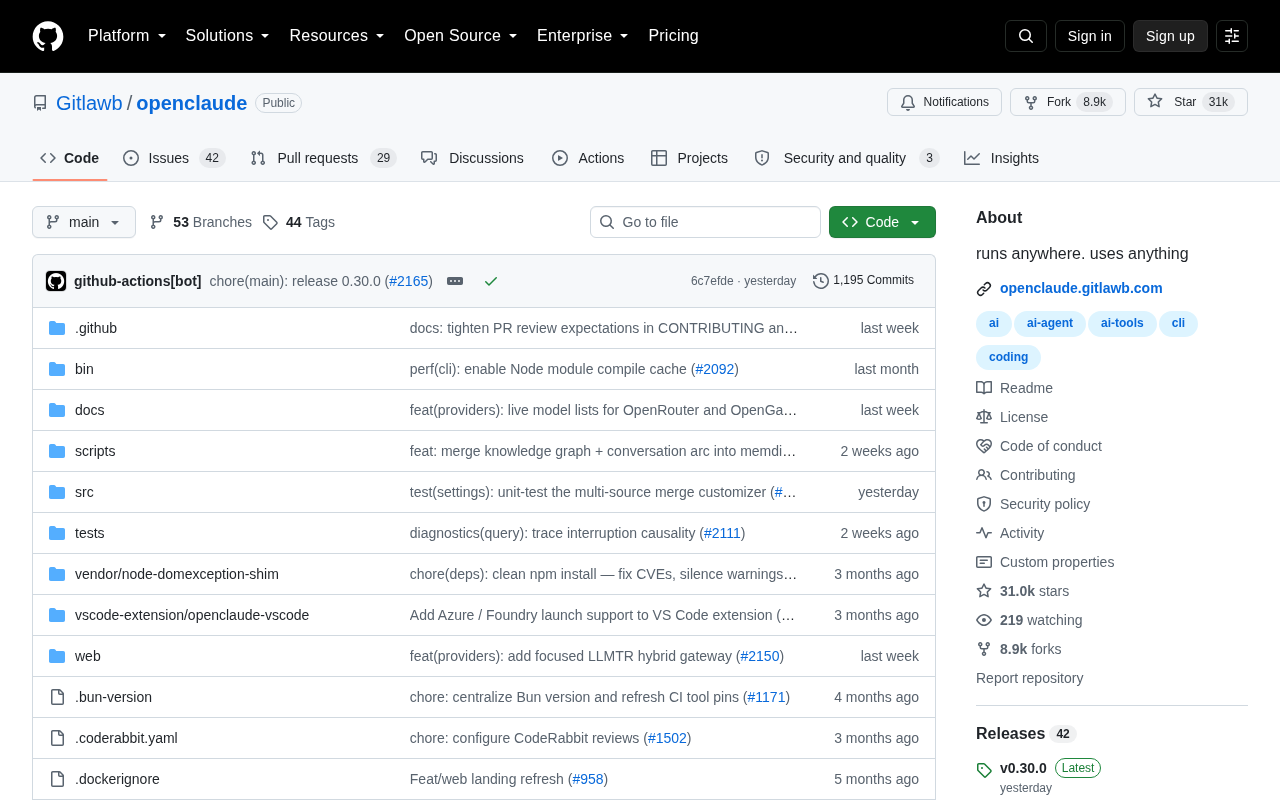Viewport: 1280px width, 800px height.
Task: Open the appearance settings sliders icon
Action: click(x=1232, y=36)
